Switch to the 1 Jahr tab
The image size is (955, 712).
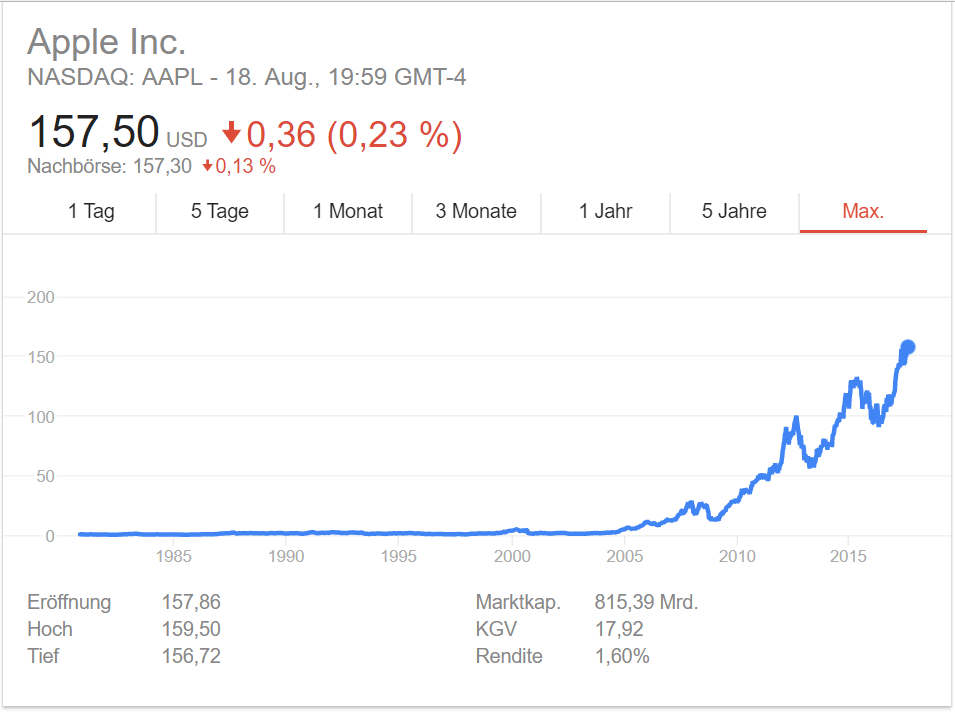(605, 211)
